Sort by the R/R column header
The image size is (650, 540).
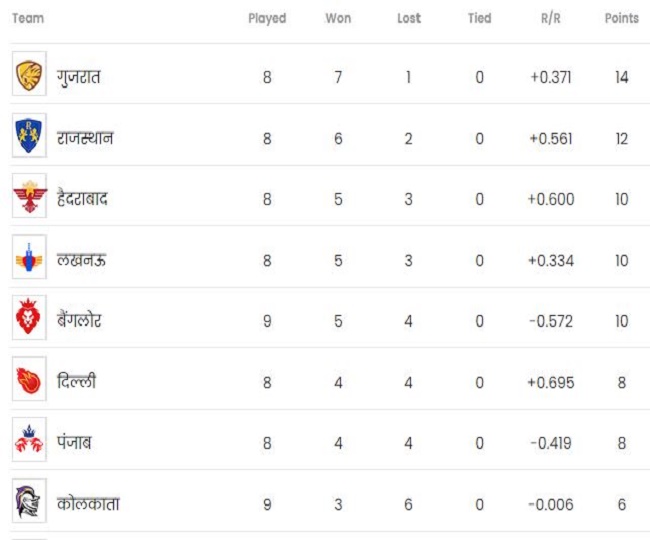pos(550,19)
